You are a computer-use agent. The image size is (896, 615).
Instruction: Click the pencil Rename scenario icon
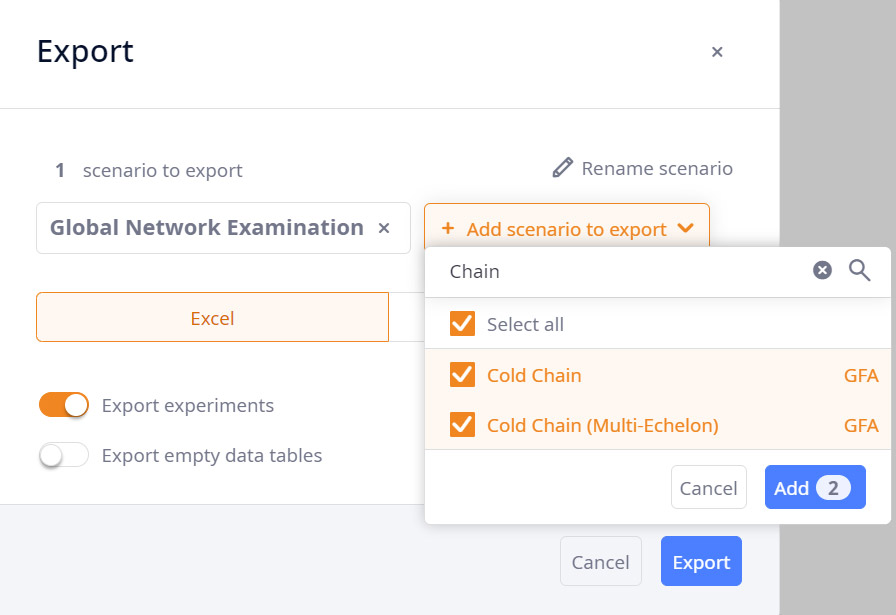pos(562,168)
